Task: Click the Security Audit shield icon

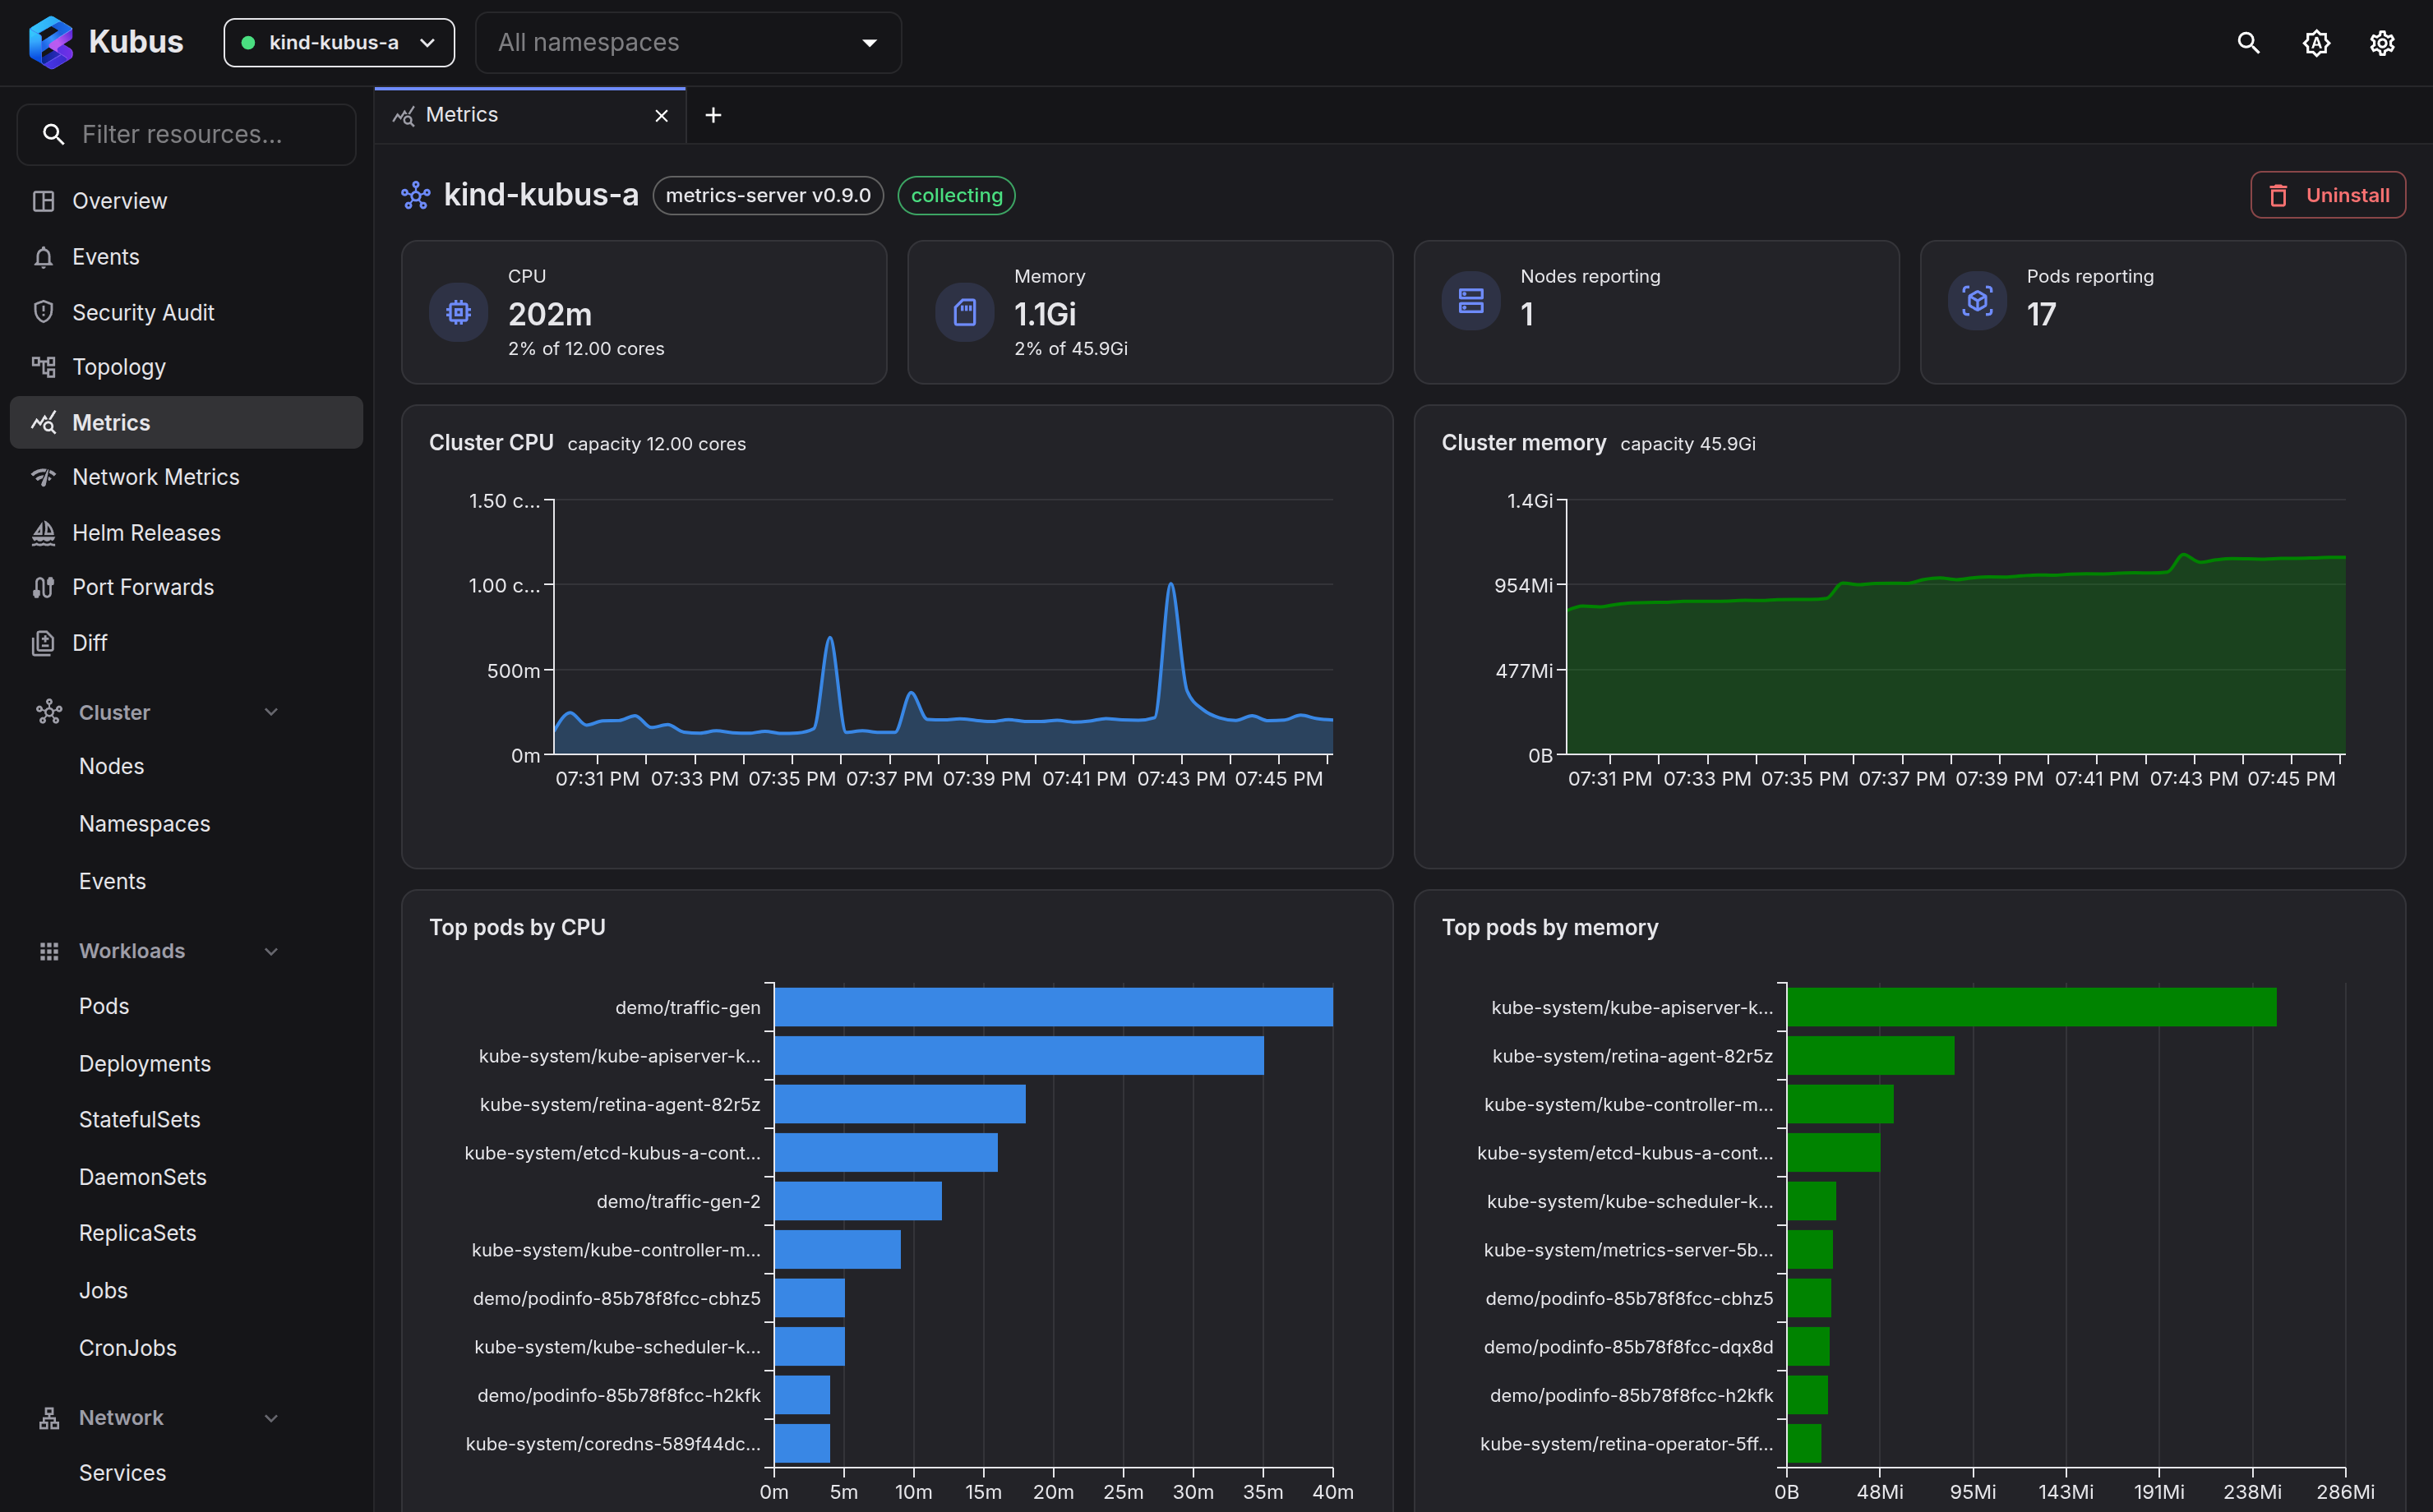Action: coord(43,312)
